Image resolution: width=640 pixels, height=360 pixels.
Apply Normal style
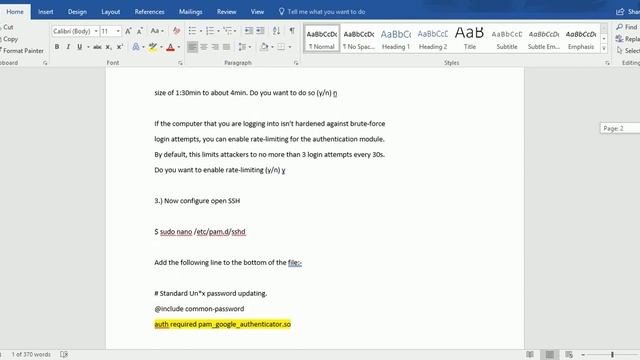point(322,38)
